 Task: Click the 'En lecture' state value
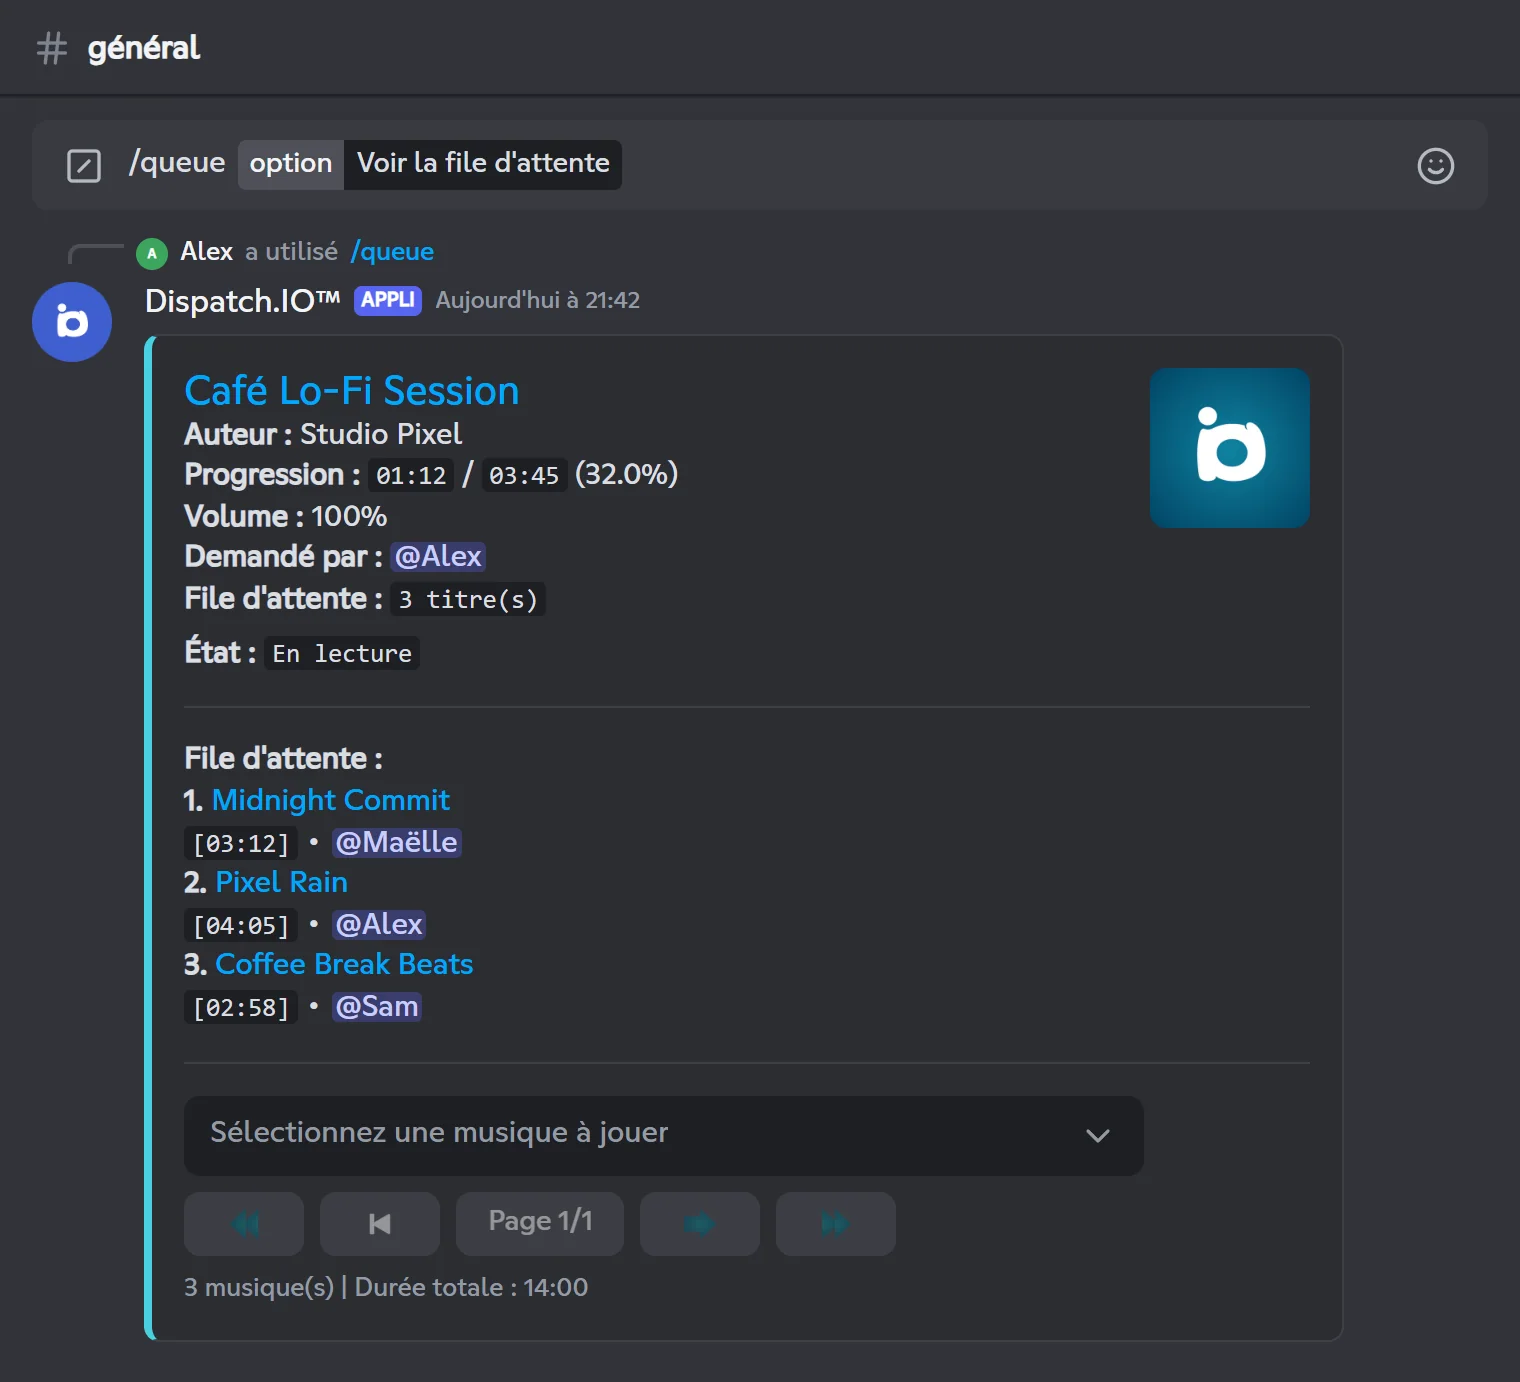point(342,653)
